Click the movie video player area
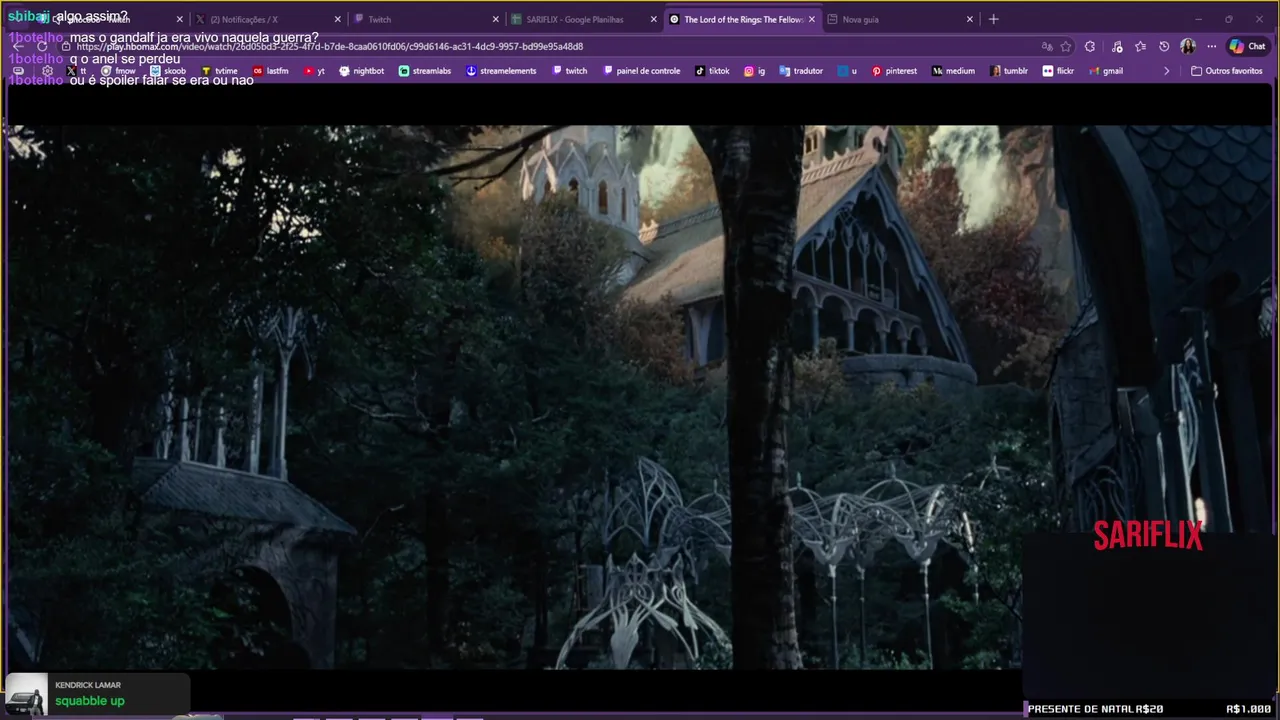The image size is (1280, 720). point(640,397)
